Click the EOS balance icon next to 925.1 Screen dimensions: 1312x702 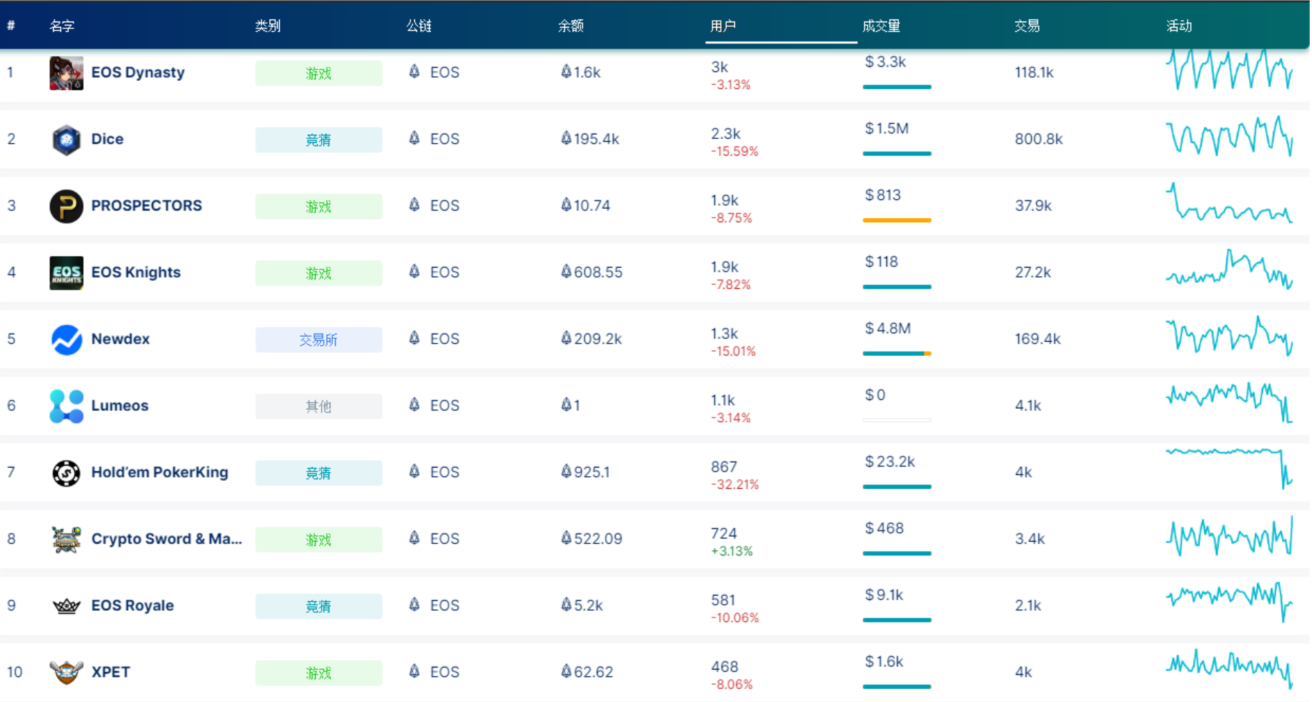pos(566,471)
